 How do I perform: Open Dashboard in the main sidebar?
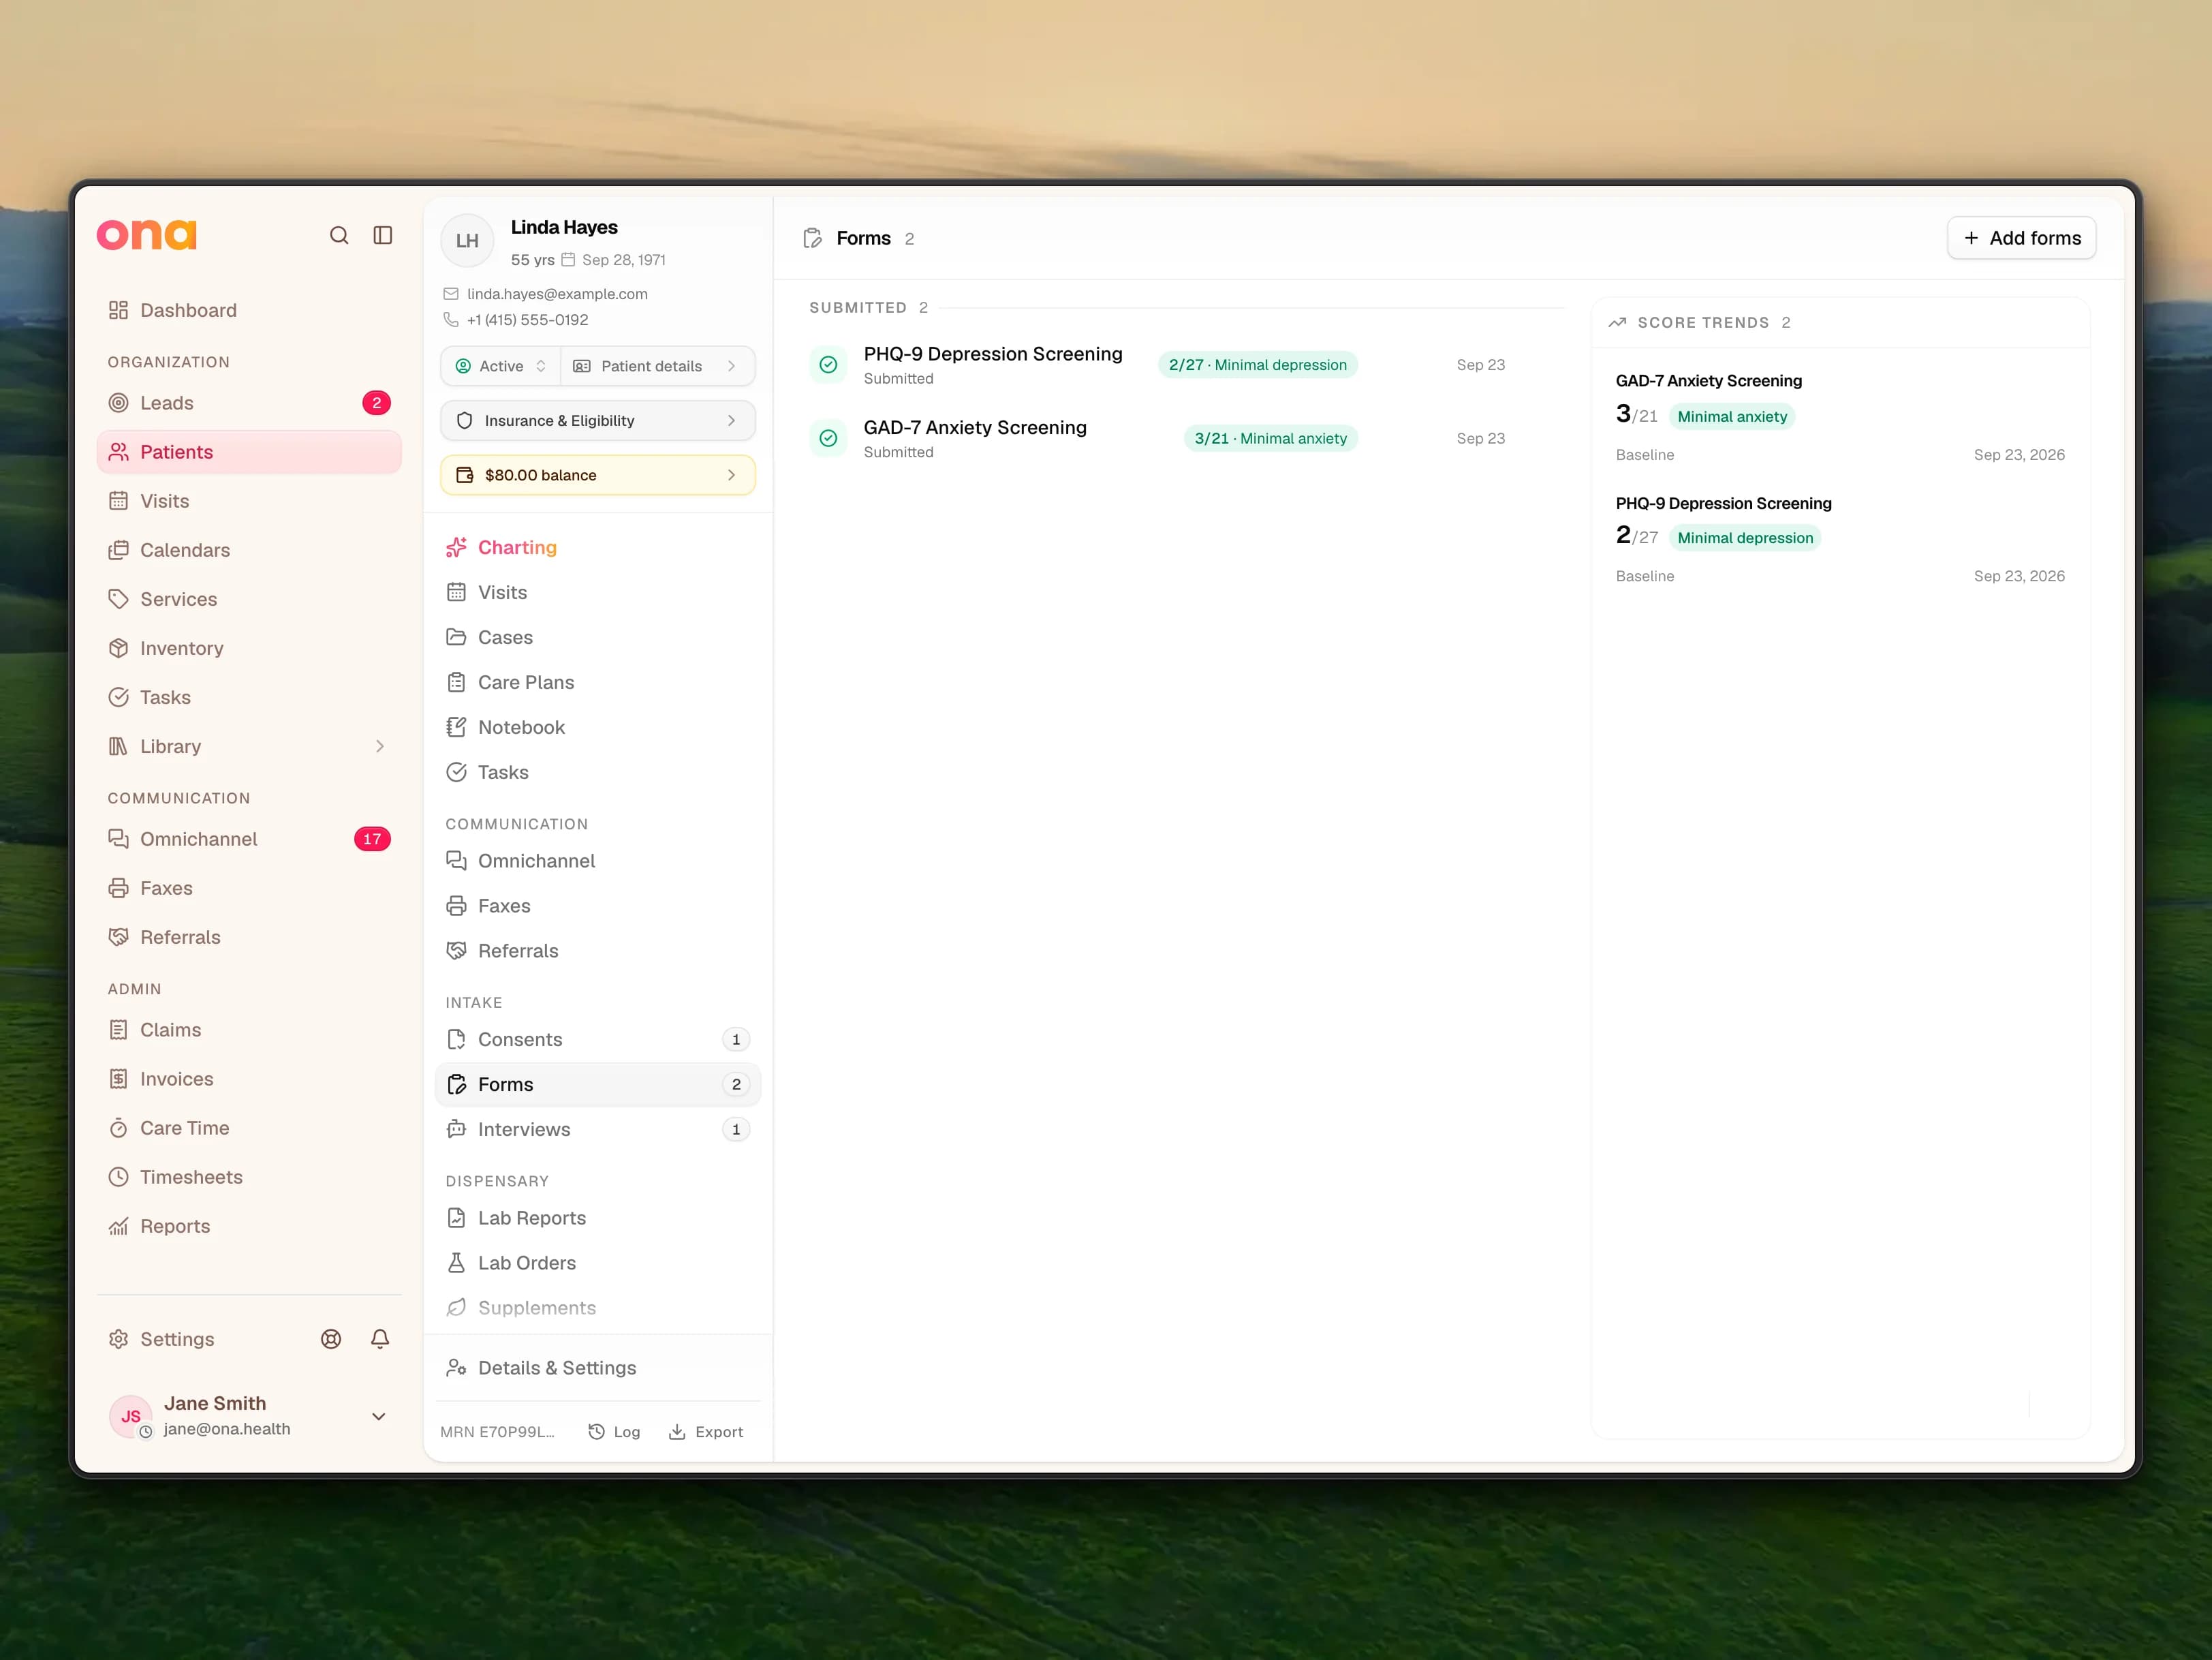click(250, 310)
